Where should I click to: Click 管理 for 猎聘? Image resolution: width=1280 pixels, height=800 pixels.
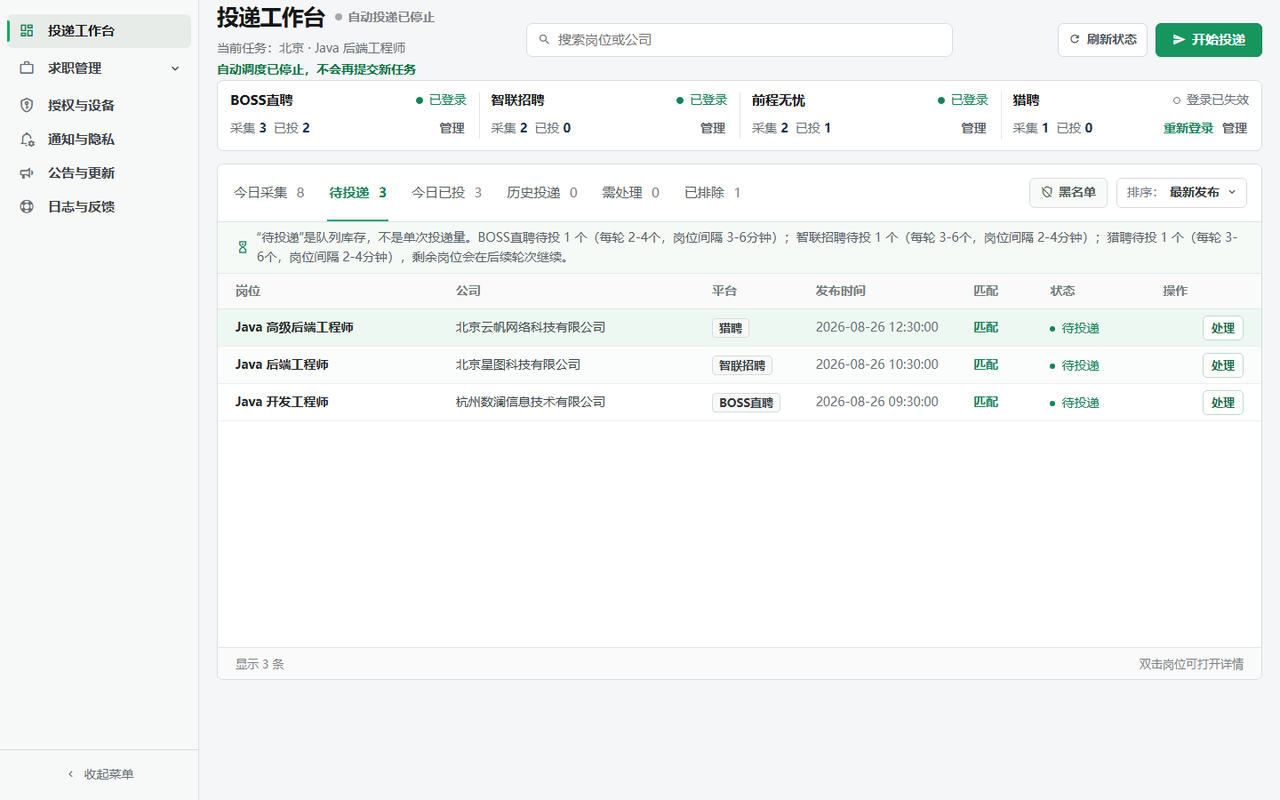click(x=1235, y=128)
